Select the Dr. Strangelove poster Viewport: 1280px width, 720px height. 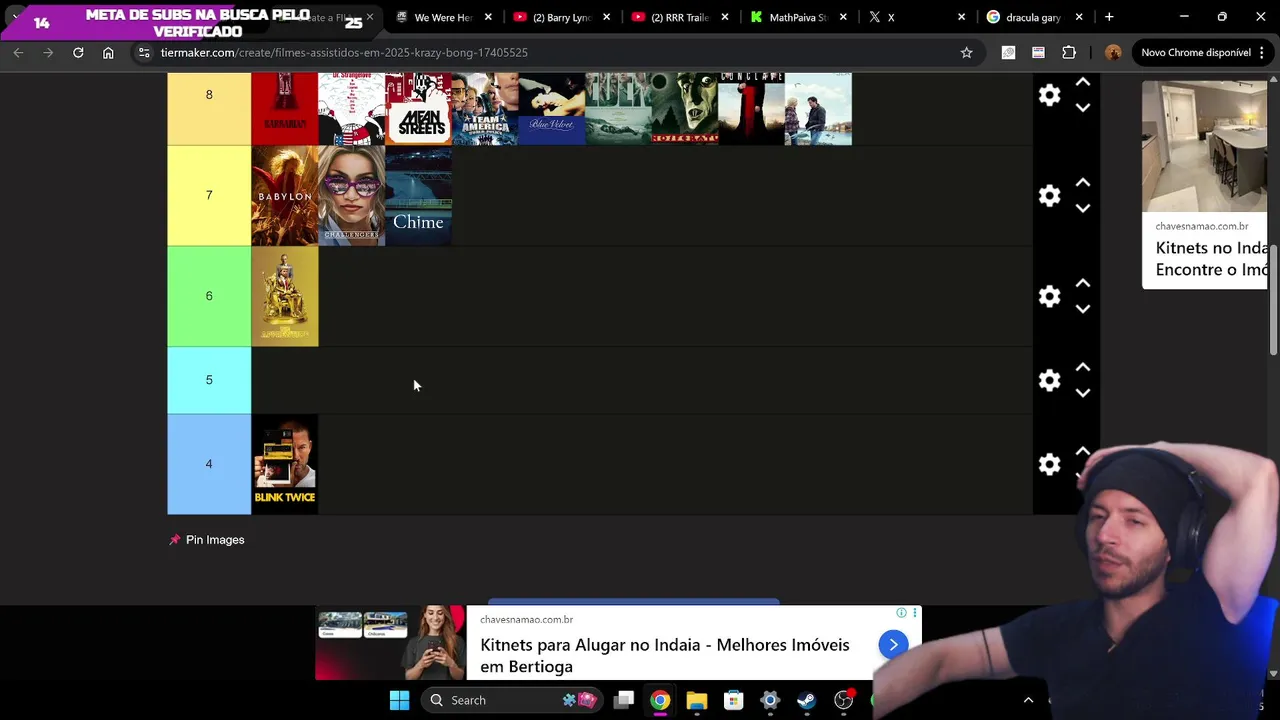[x=352, y=108]
